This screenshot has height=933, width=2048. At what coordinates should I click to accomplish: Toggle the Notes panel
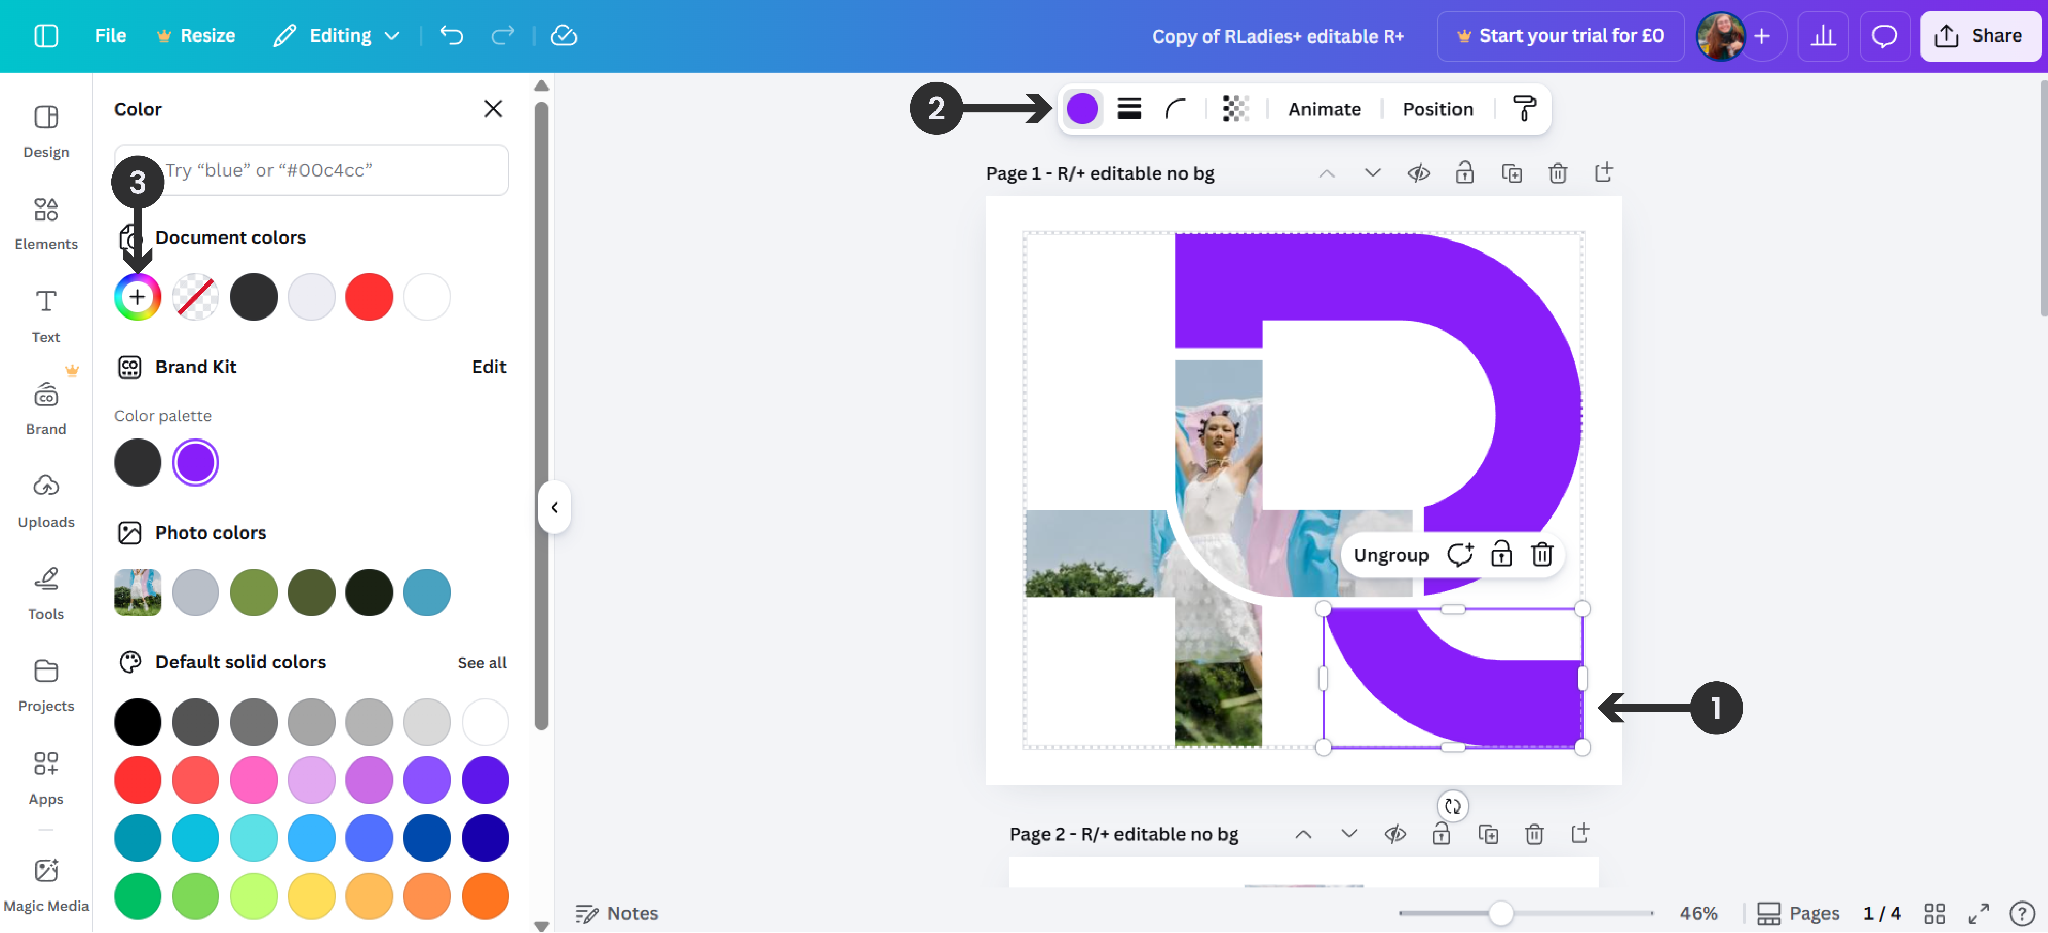617,914
